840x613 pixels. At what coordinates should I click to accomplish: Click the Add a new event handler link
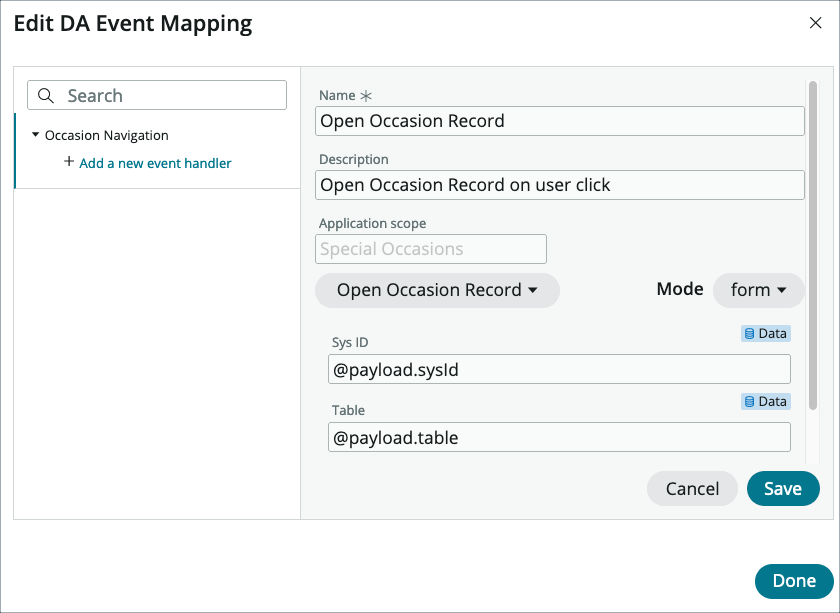(155, 162)
